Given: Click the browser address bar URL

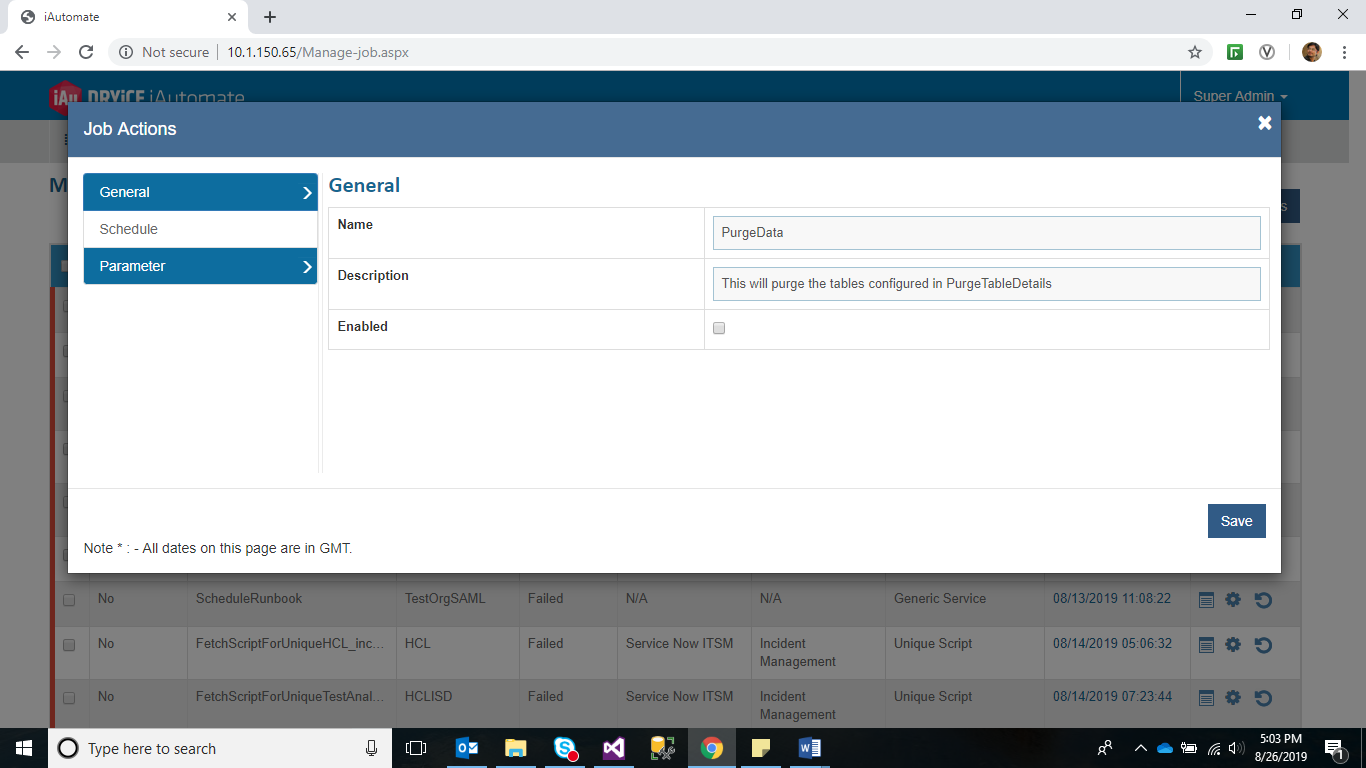Looking at the screenshot, I should (x=318, y=52).
